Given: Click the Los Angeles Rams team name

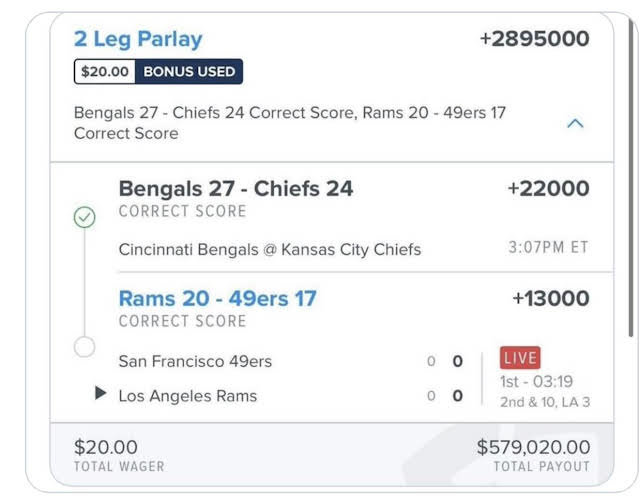Looking at the screenshot, I should point(188,396).
